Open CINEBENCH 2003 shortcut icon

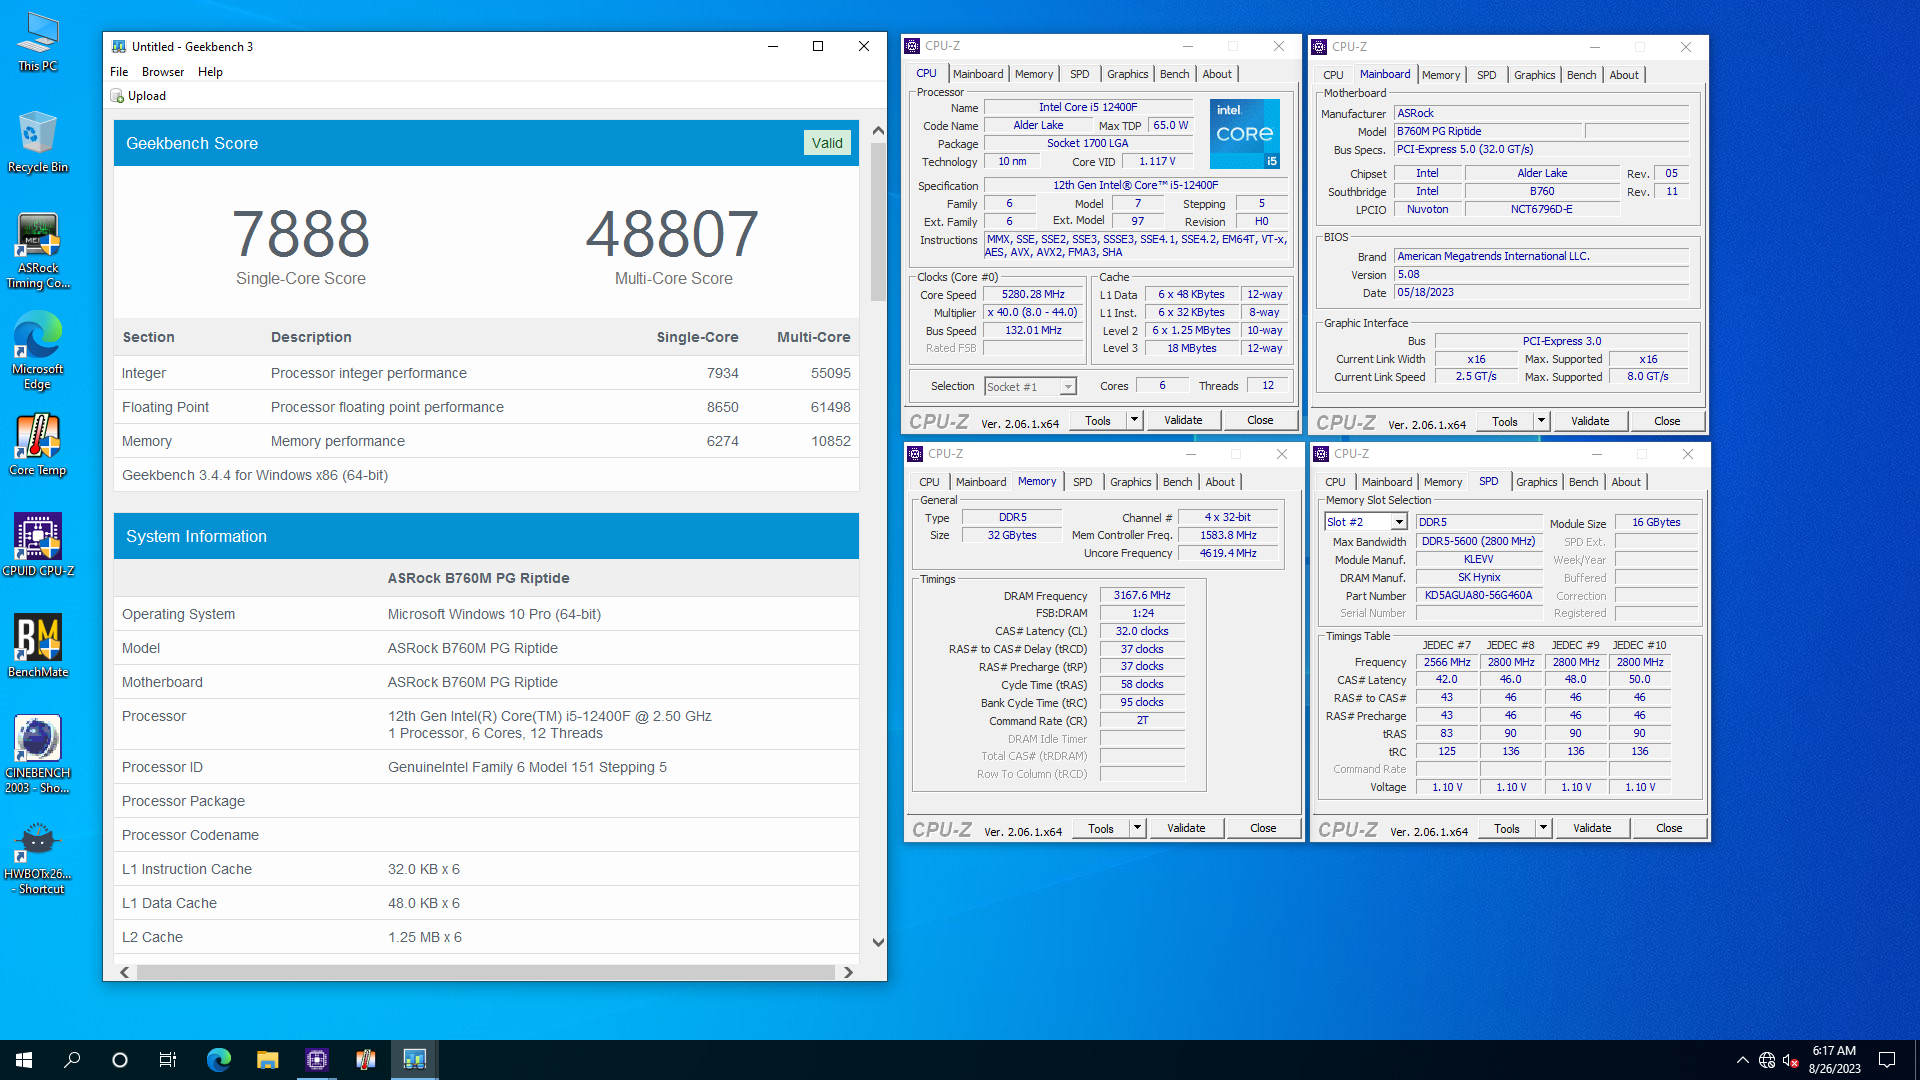click(38, 755)
